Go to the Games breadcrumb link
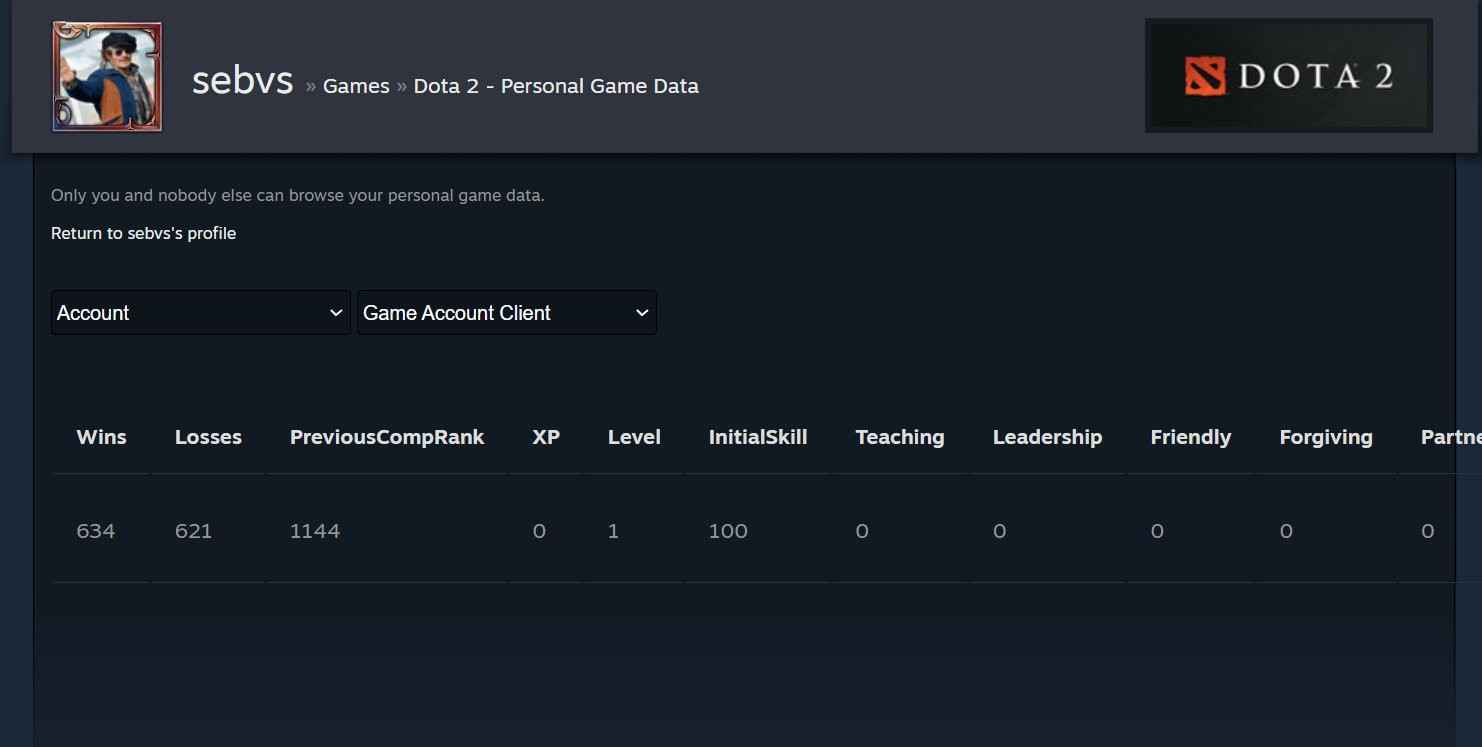Viewport: 1482px width, 747px height. click(x=356, y=86)
